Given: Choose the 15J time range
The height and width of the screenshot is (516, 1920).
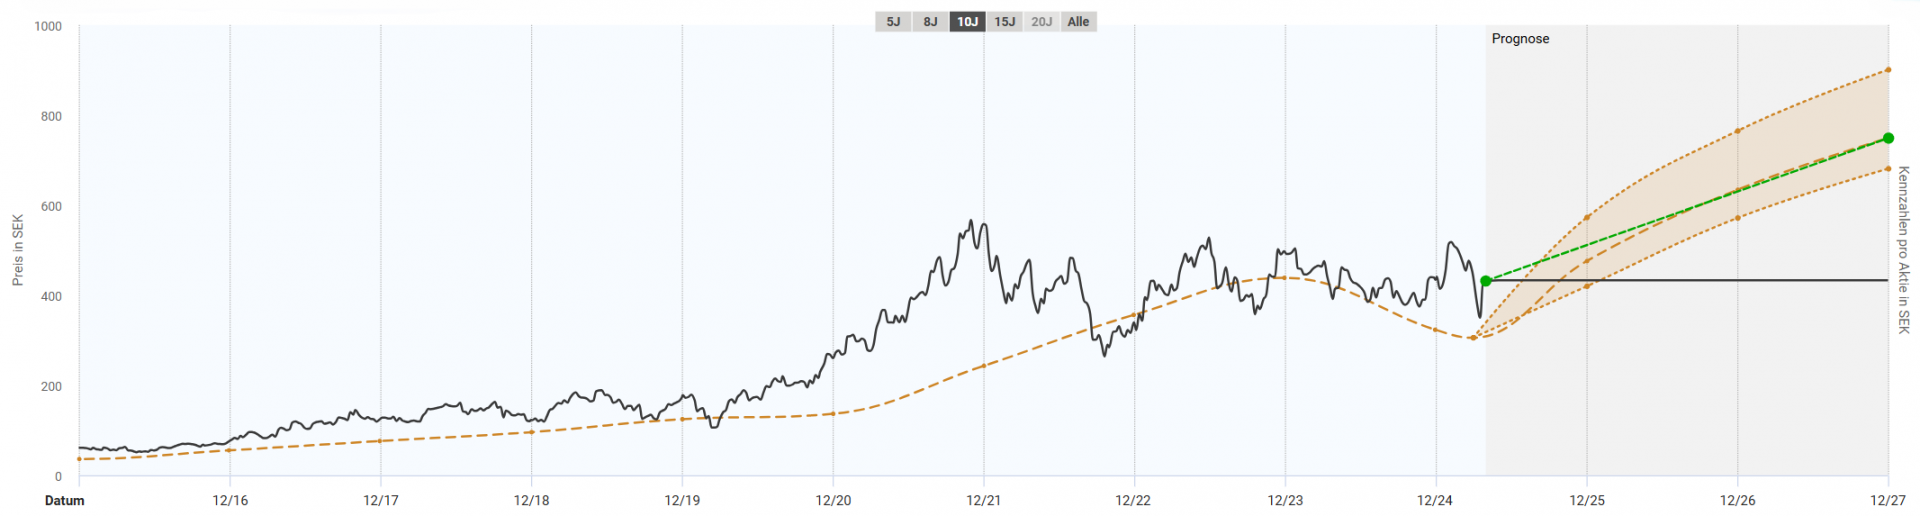Looking at the screenshot, I should click(x=1004, y=22).
